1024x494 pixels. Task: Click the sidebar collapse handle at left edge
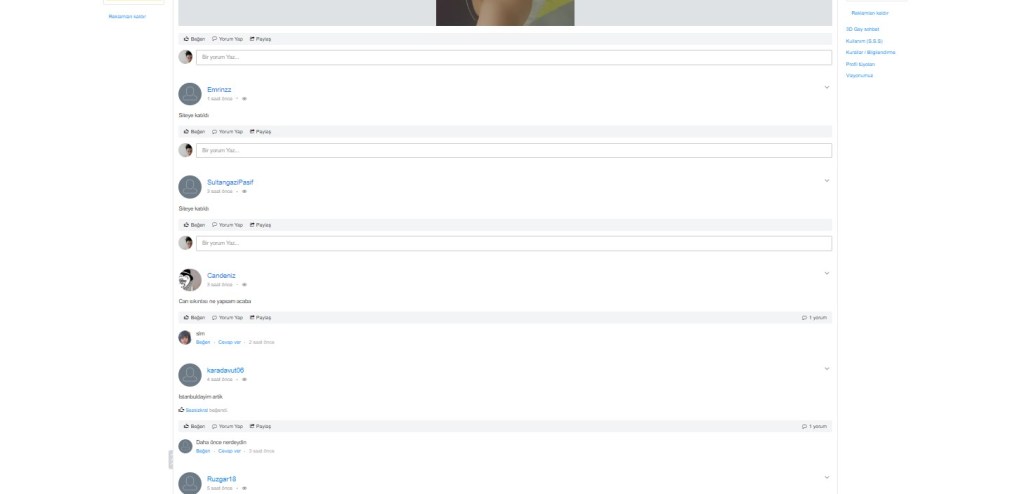[x=171, y=459]
